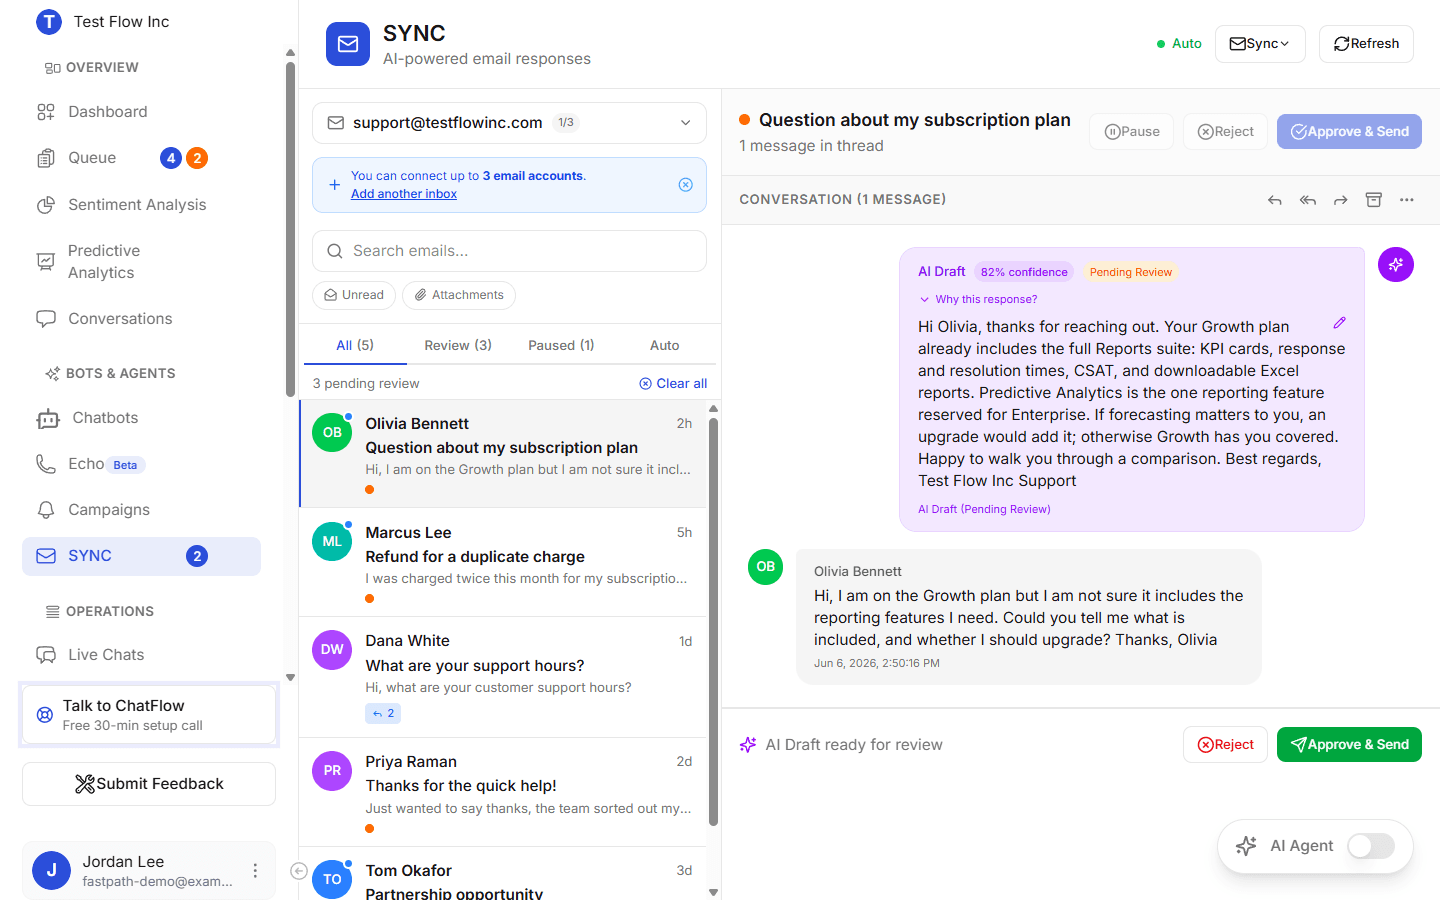Toggle the Attachments filter
The height and width of the screenshot is (900, 1440).
point(459,295)
